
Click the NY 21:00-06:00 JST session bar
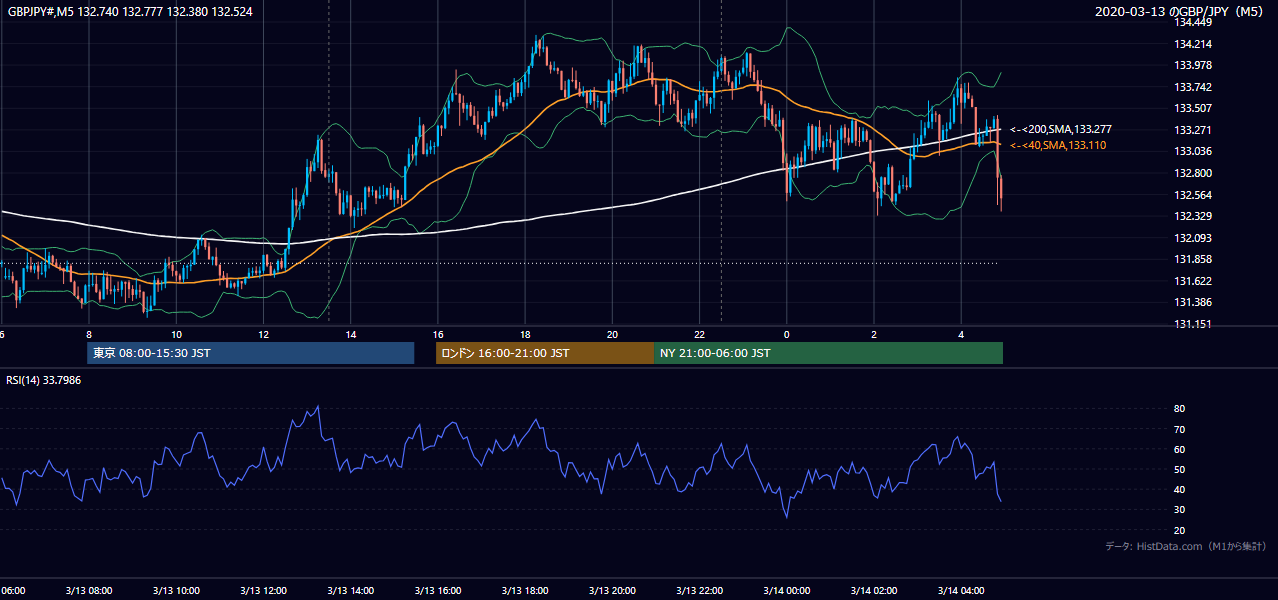pyautogui.click(x=828, y=353)
